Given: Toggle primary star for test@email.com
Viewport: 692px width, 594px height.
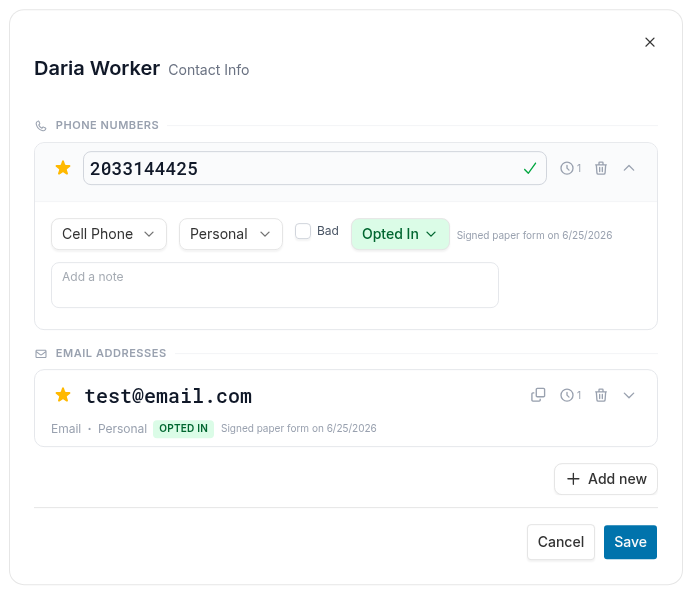Looking at the screenshot, I should tap(63, 395).
